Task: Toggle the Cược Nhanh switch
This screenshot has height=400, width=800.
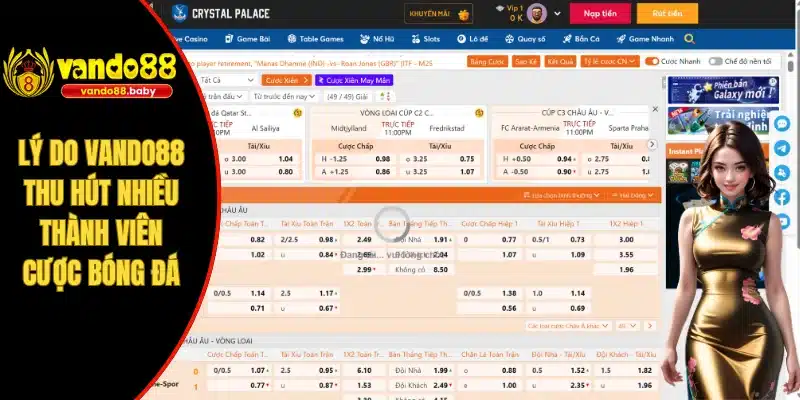Action: click(x=652, y=61)
